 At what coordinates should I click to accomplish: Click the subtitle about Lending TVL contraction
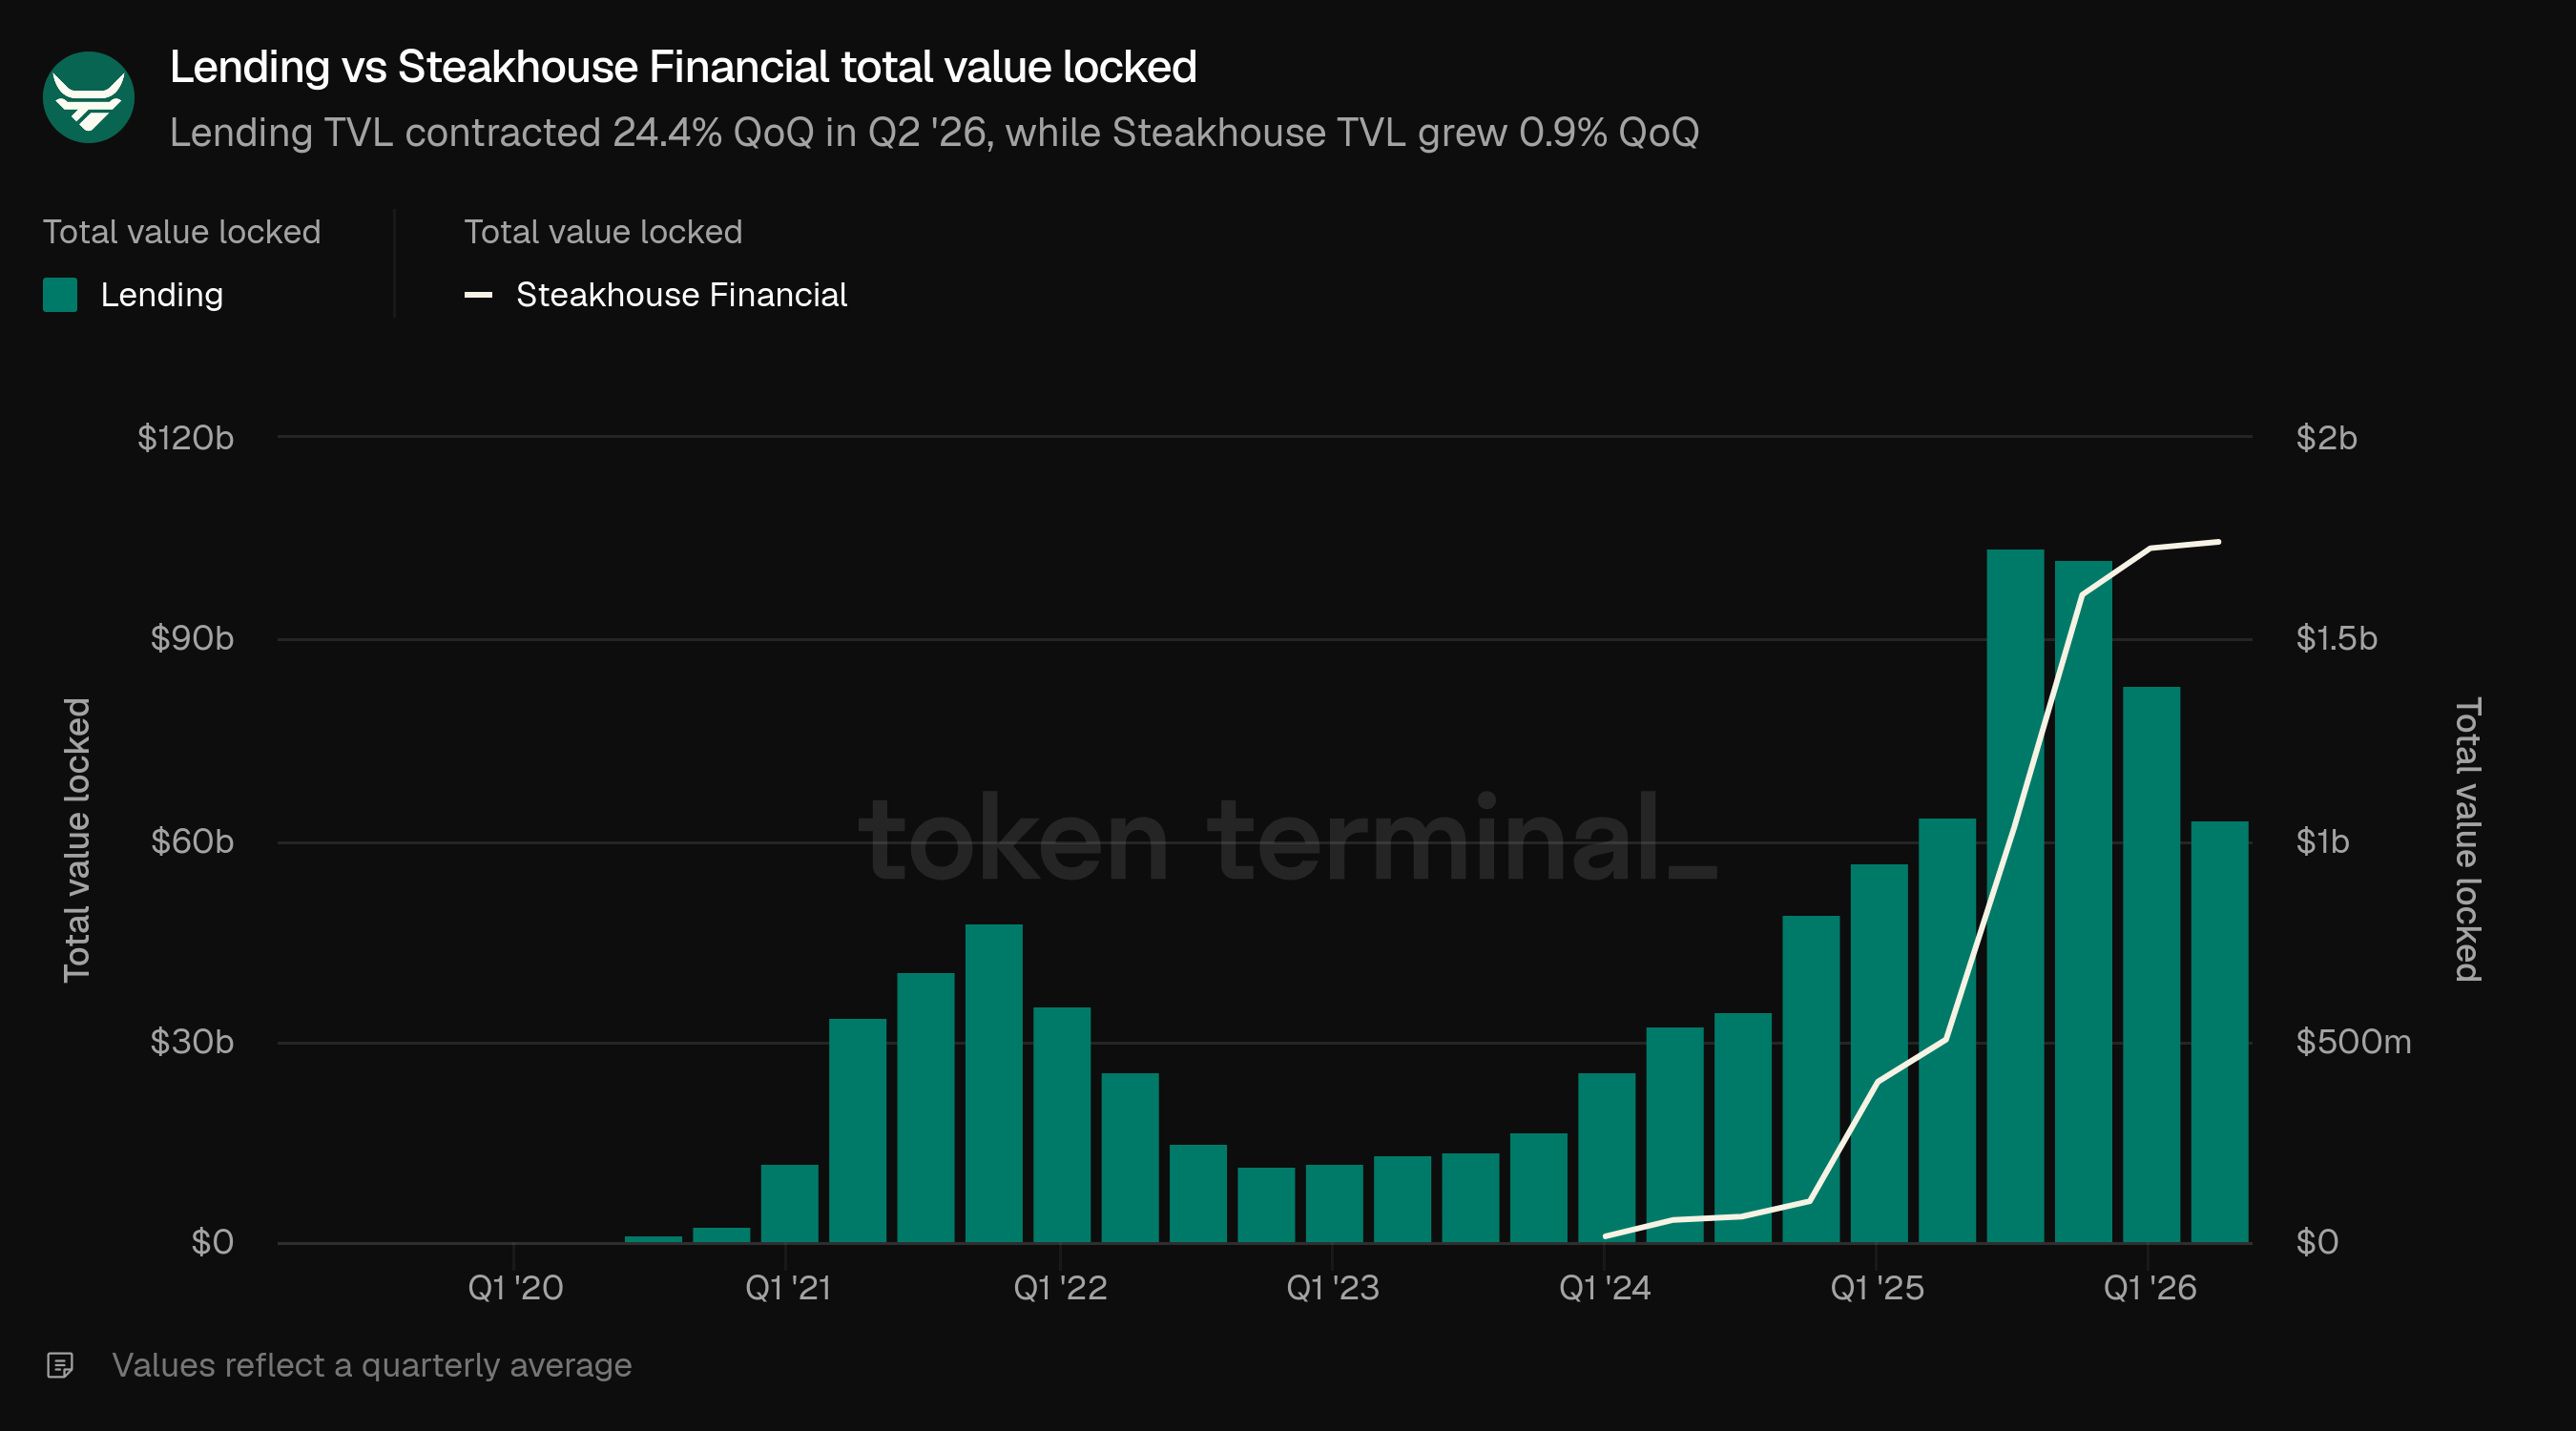click(934, 132)
